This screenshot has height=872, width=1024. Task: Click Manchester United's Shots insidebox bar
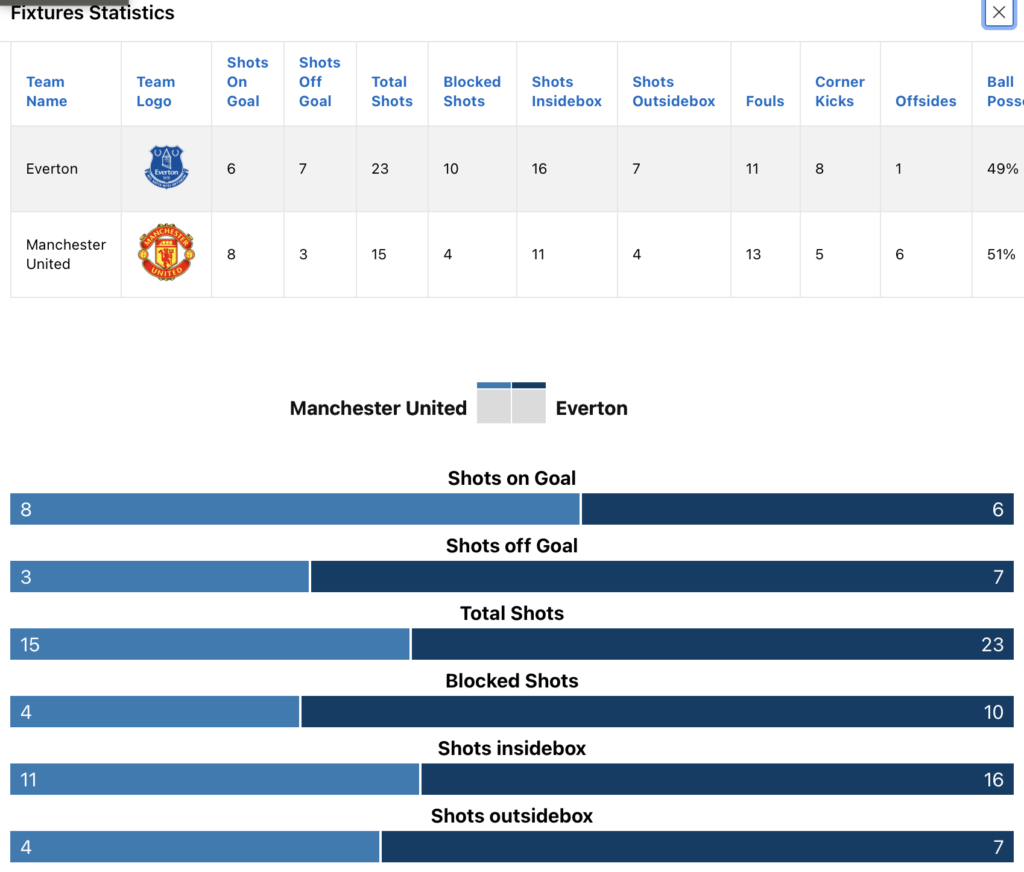(215, 779)
